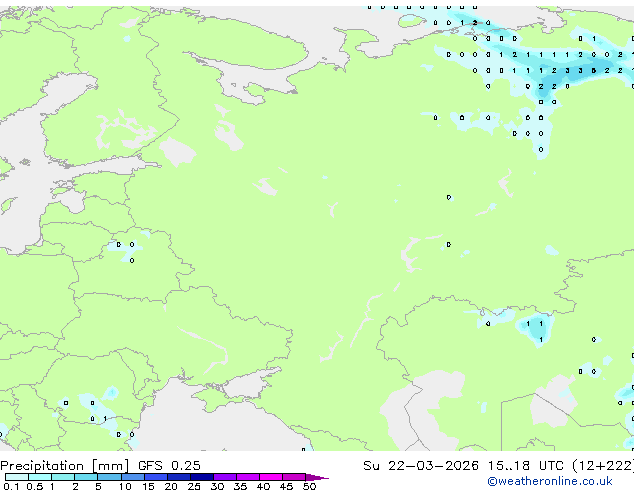634x490 pixels.
Task: Pick legend swatch between 10 and 15
Action: [132, 477]
